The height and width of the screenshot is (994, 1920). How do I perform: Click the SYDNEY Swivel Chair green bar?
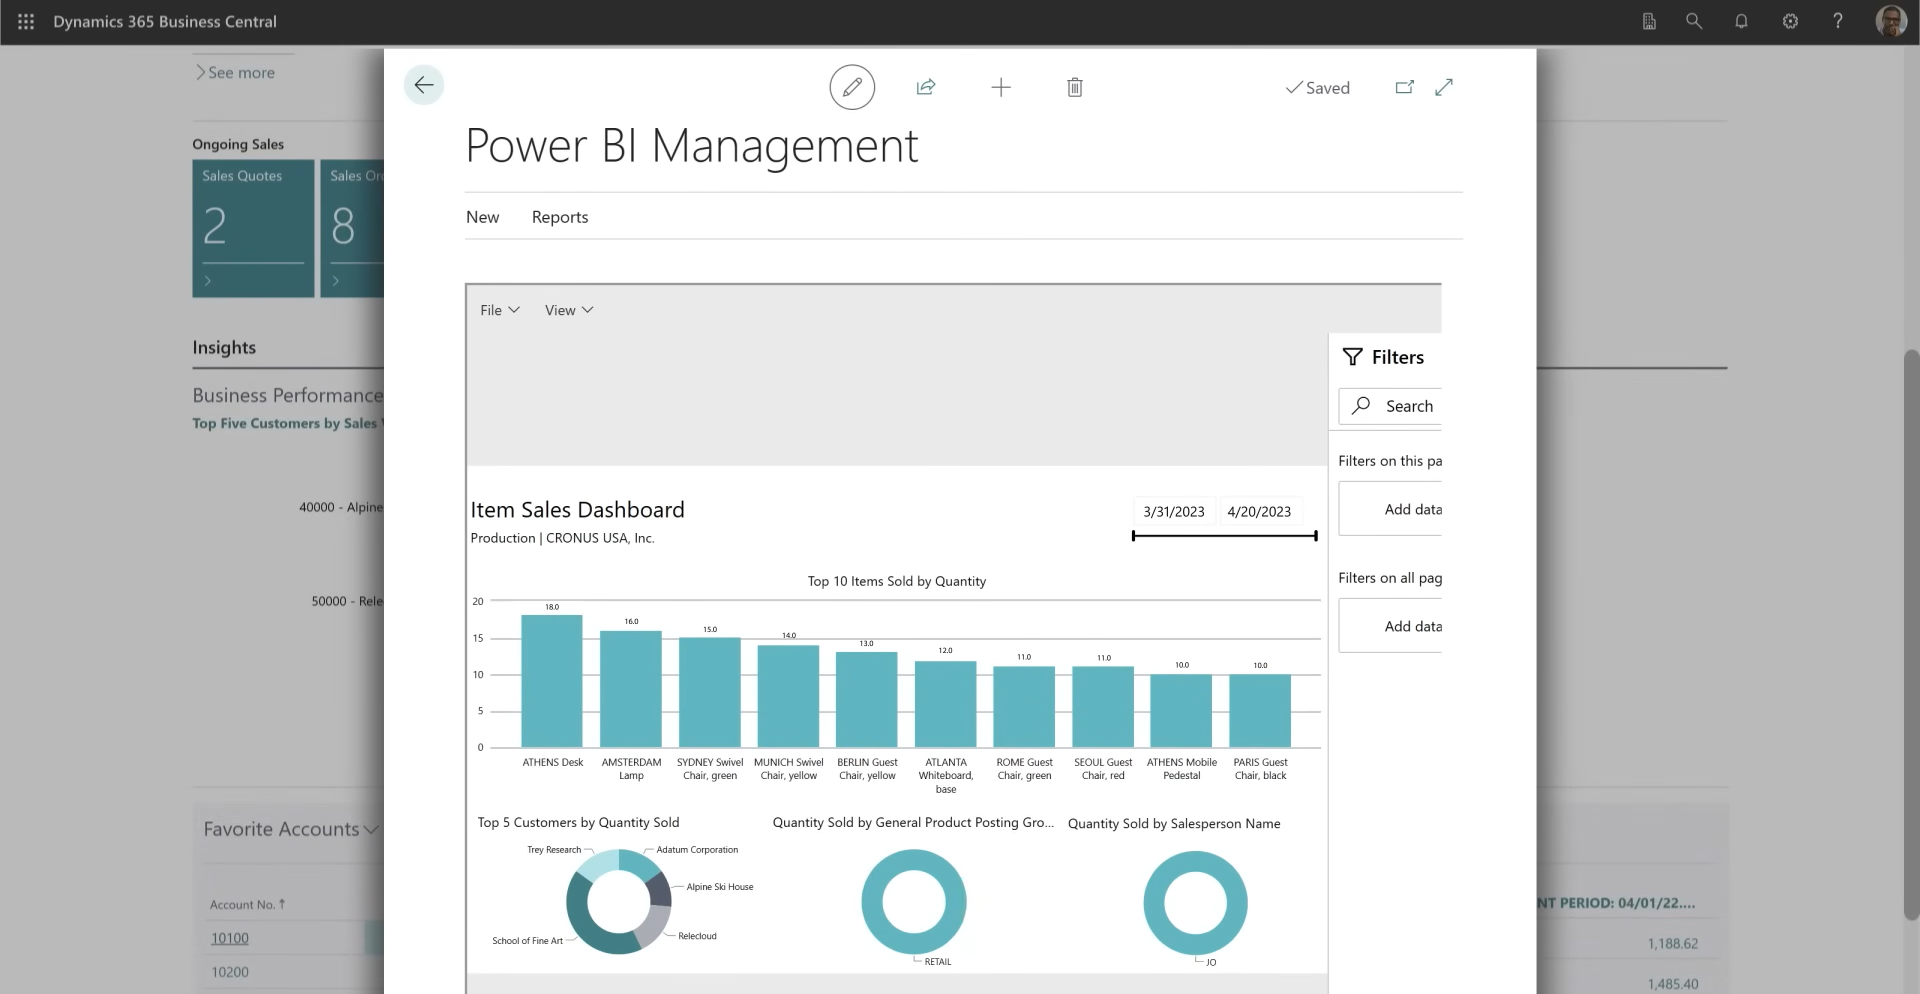click(x=710, y=692)
